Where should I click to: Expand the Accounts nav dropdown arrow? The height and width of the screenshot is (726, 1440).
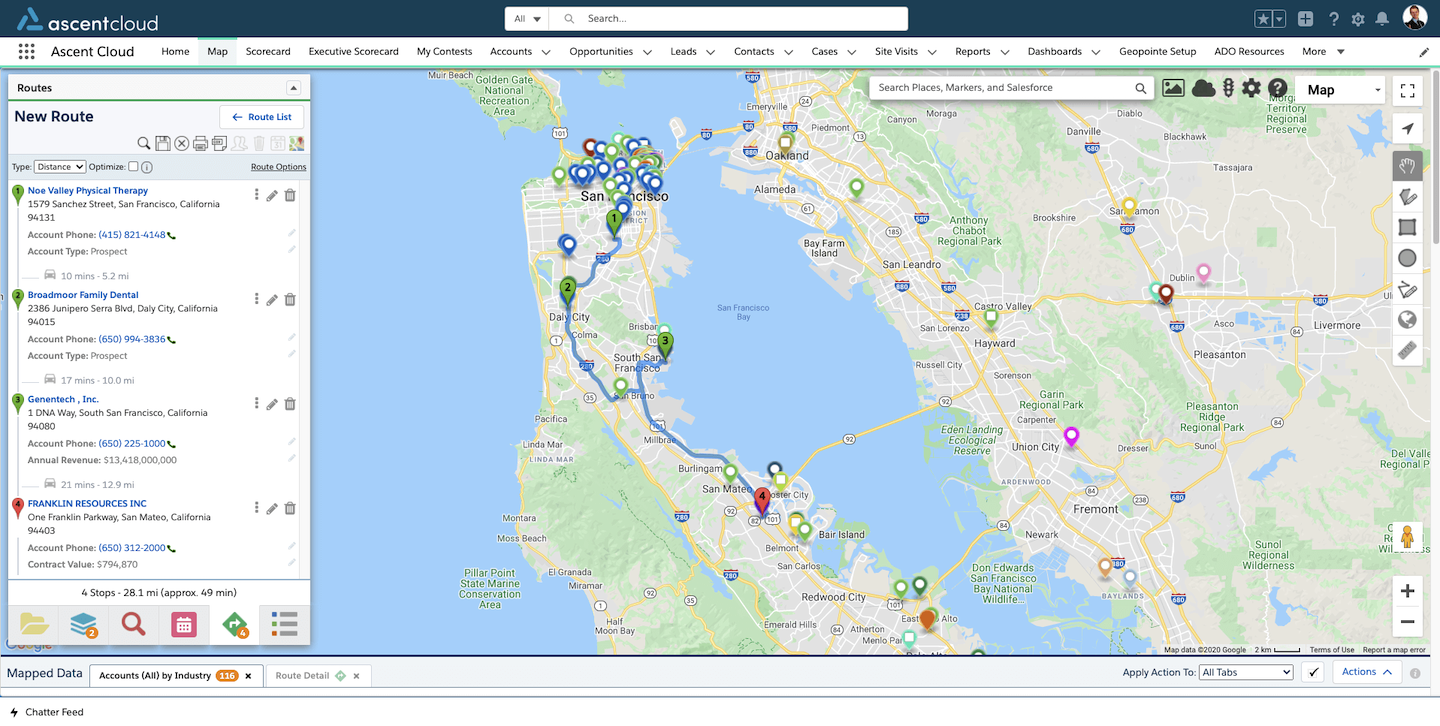[546, 52]
